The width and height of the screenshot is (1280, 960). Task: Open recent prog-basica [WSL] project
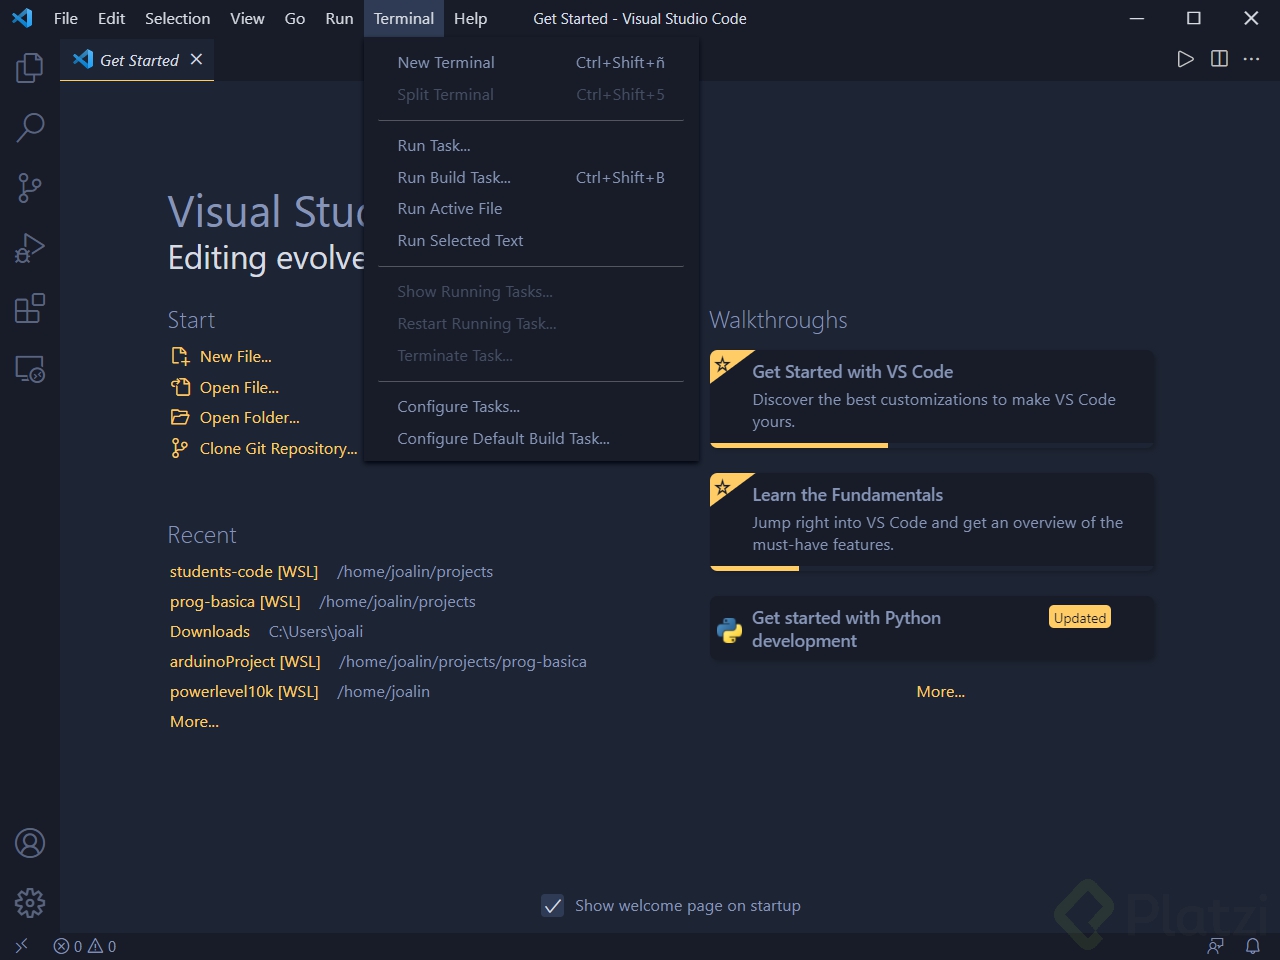click(x=235, y=601)
